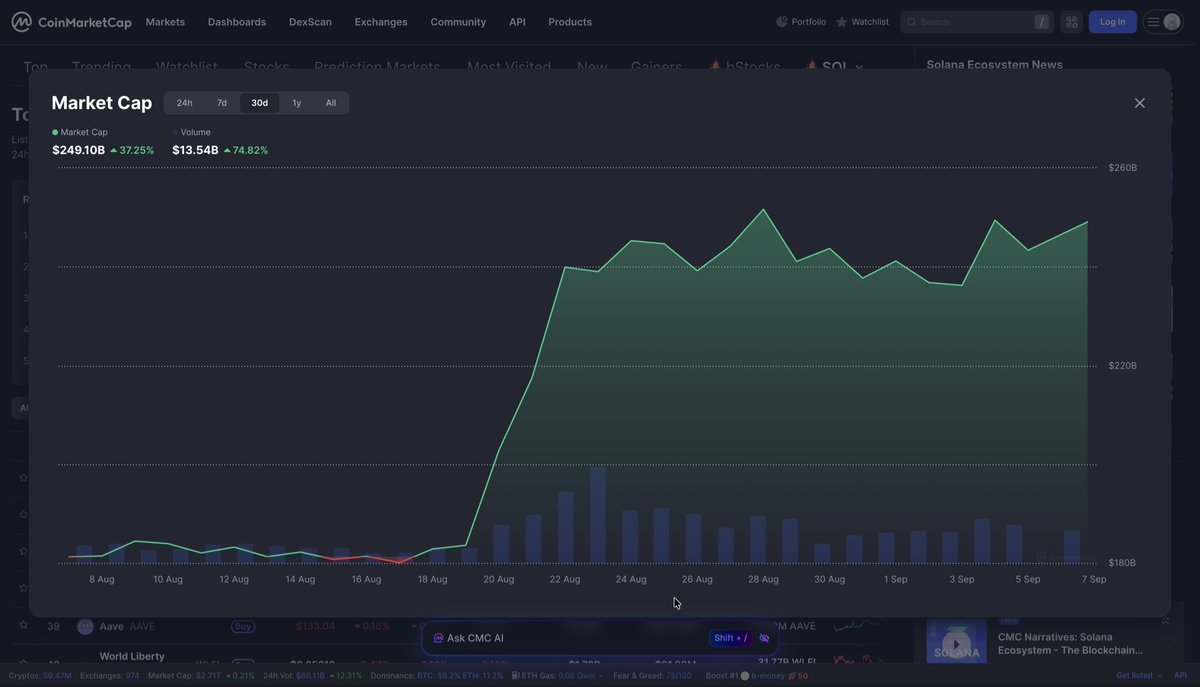Screen dimensions: 1200x687
Task: Open CMC Narratives Solana Ecosystem article
Action: coord(1070,643)
